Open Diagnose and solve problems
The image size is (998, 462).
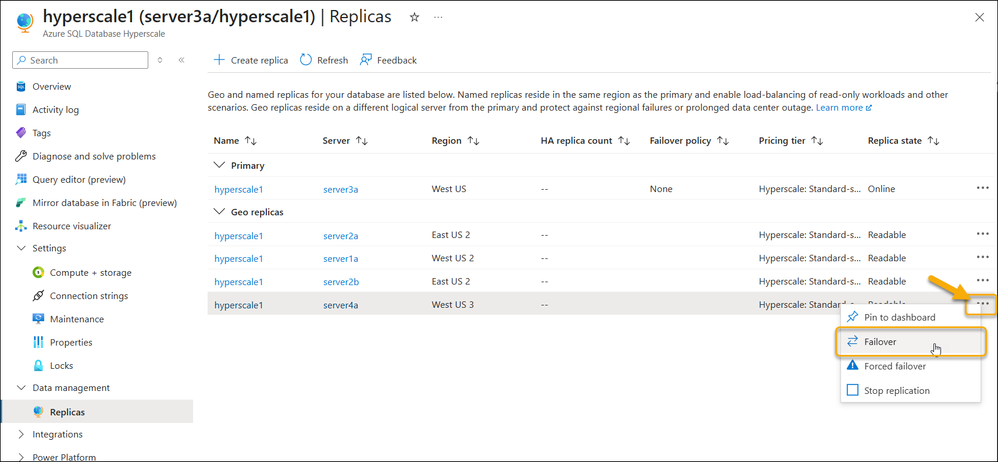point(94,156)
